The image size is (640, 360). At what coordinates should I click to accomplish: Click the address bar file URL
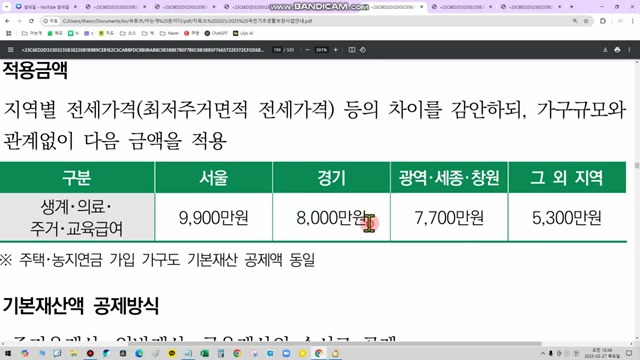click(187, 21)
